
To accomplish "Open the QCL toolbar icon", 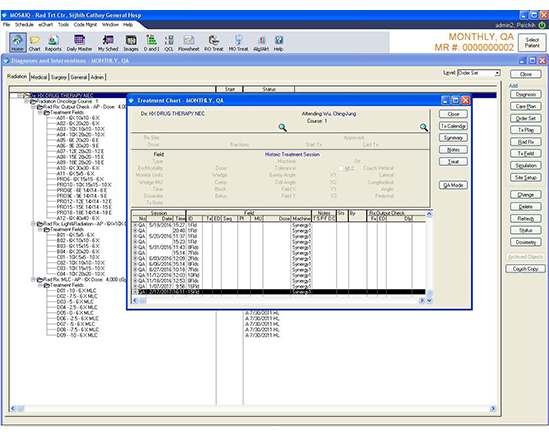I will pos(169,43).
